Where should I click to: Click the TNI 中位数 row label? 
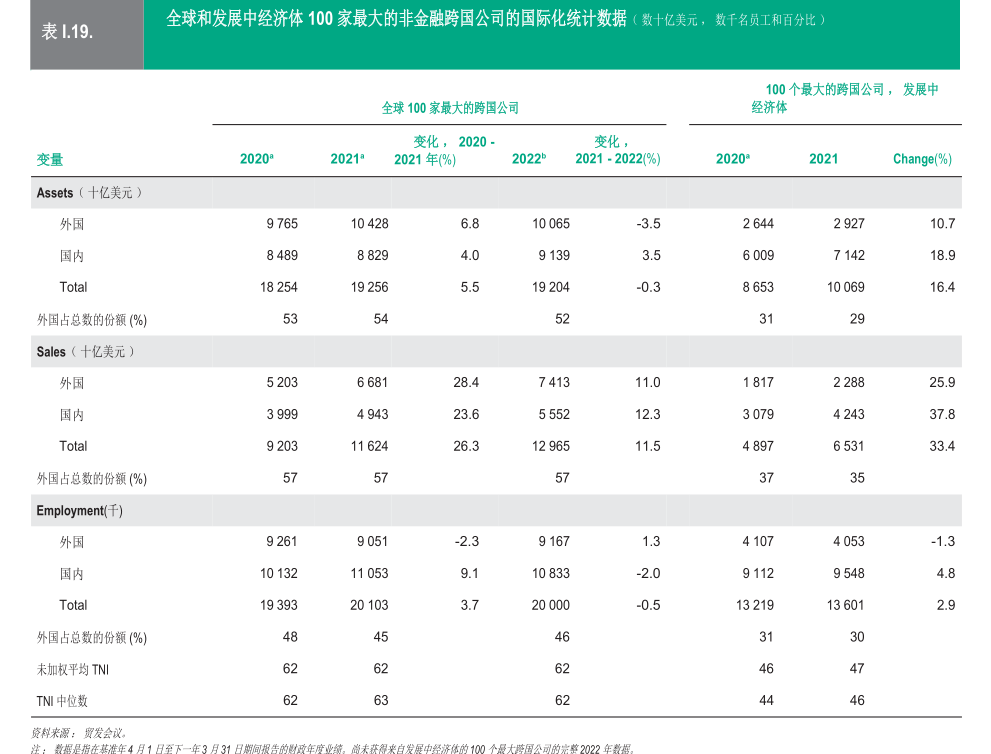coord(62,702)
